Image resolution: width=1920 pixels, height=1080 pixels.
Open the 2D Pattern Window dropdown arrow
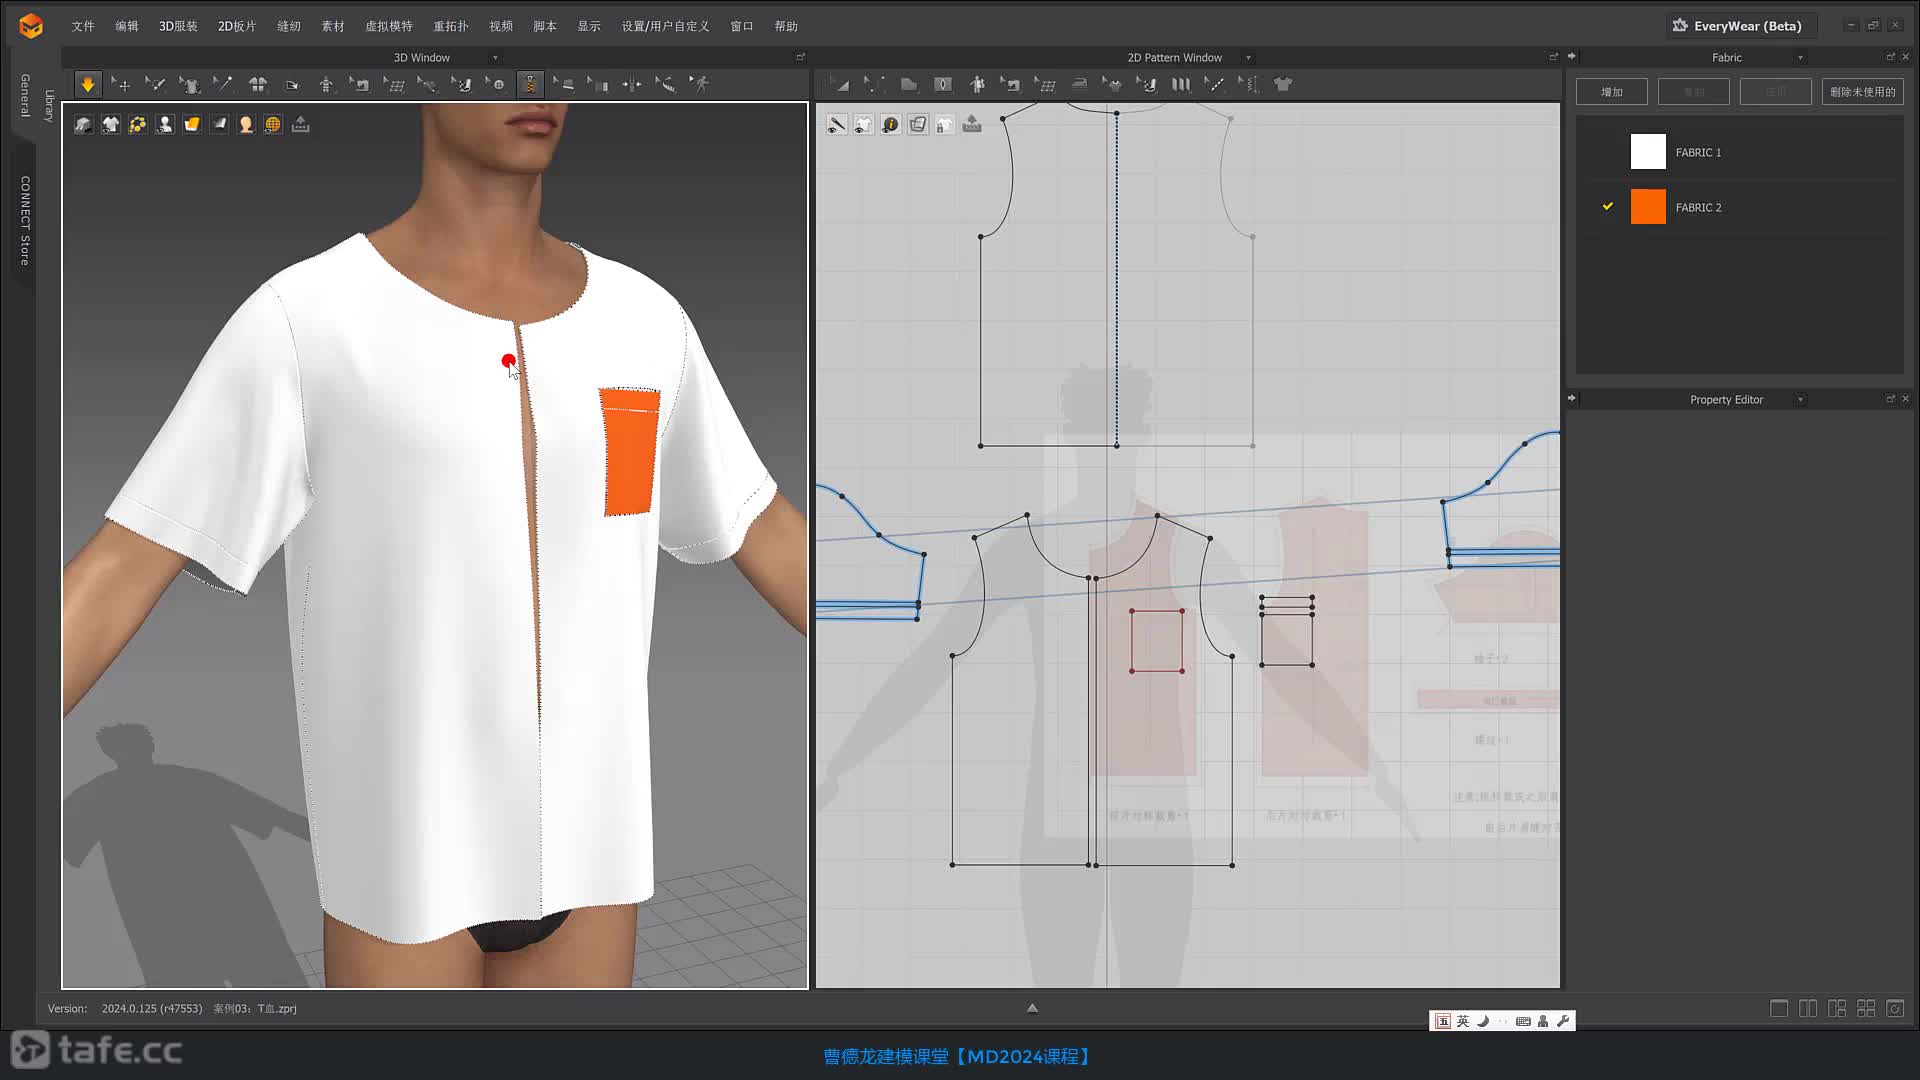click(1248, 58)
